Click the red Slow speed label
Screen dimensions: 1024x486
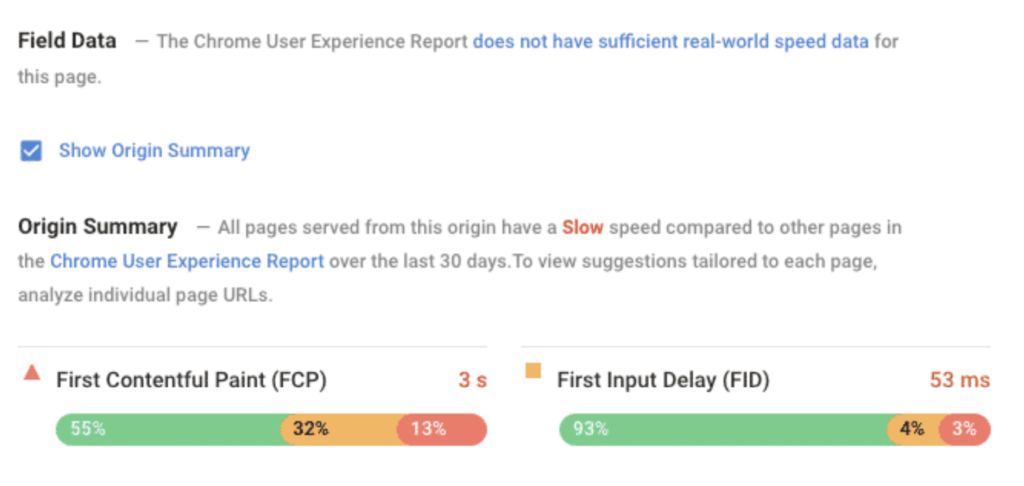[x=582, y=227]
